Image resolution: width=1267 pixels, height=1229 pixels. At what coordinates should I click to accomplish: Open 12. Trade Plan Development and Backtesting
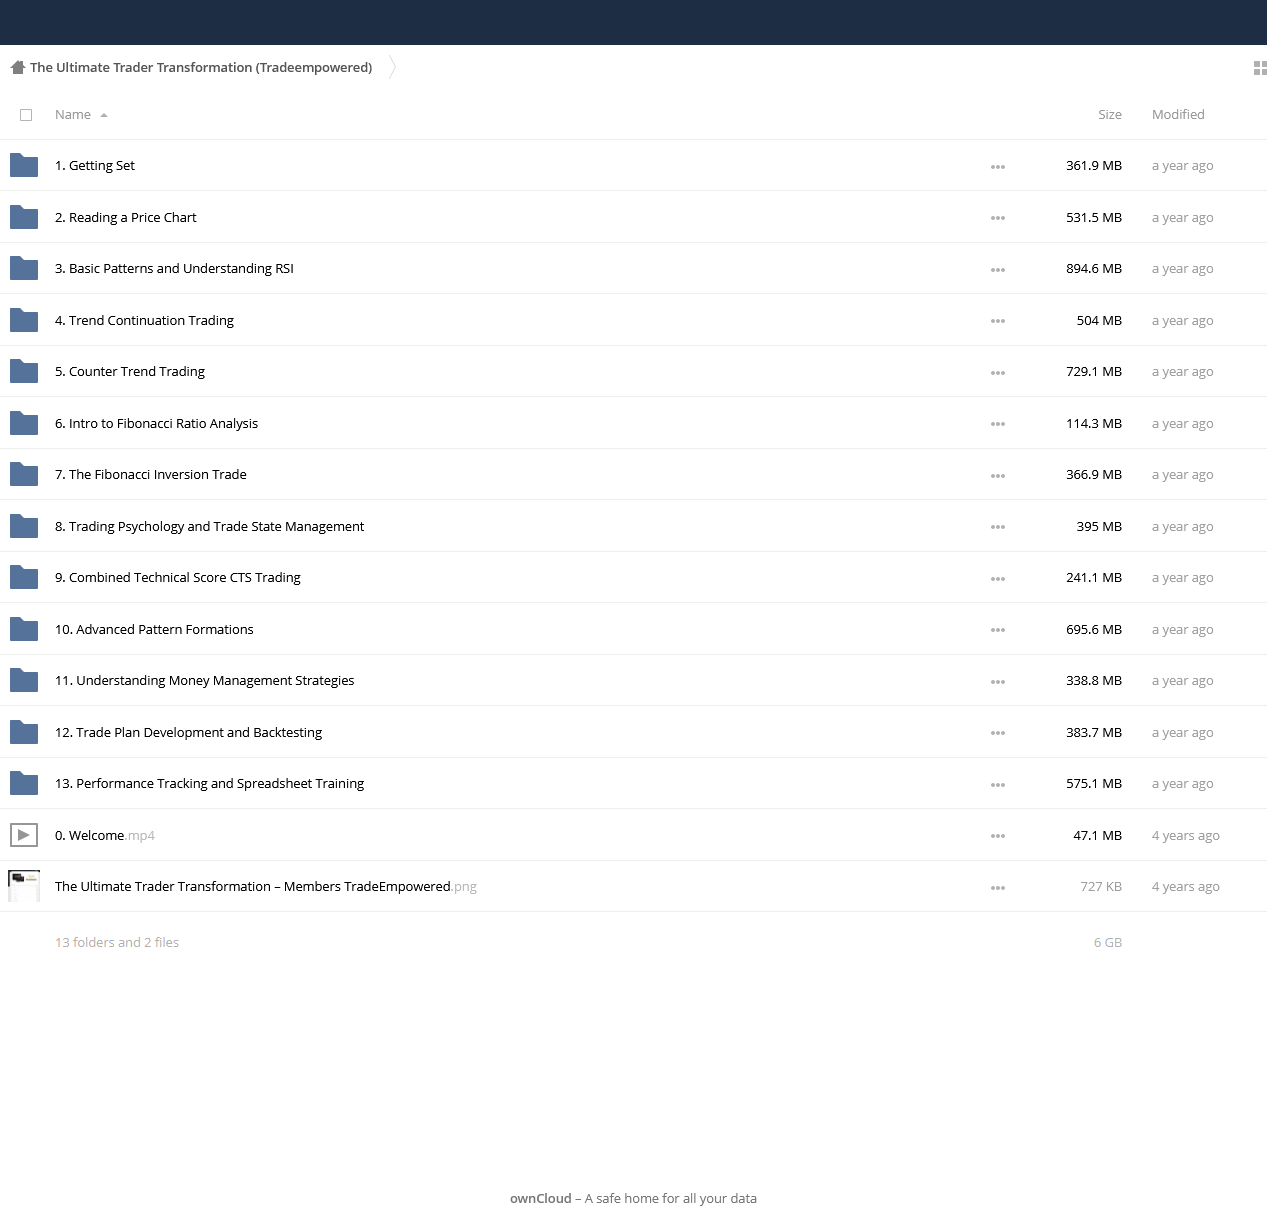click(189, 732)
